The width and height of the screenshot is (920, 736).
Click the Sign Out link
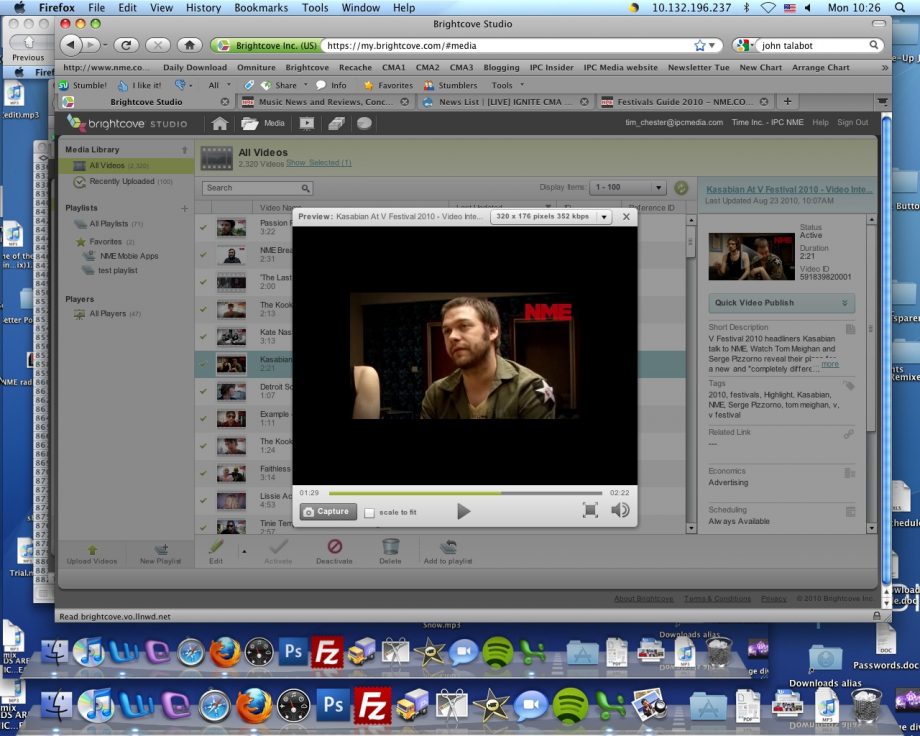tap(853, 123)
